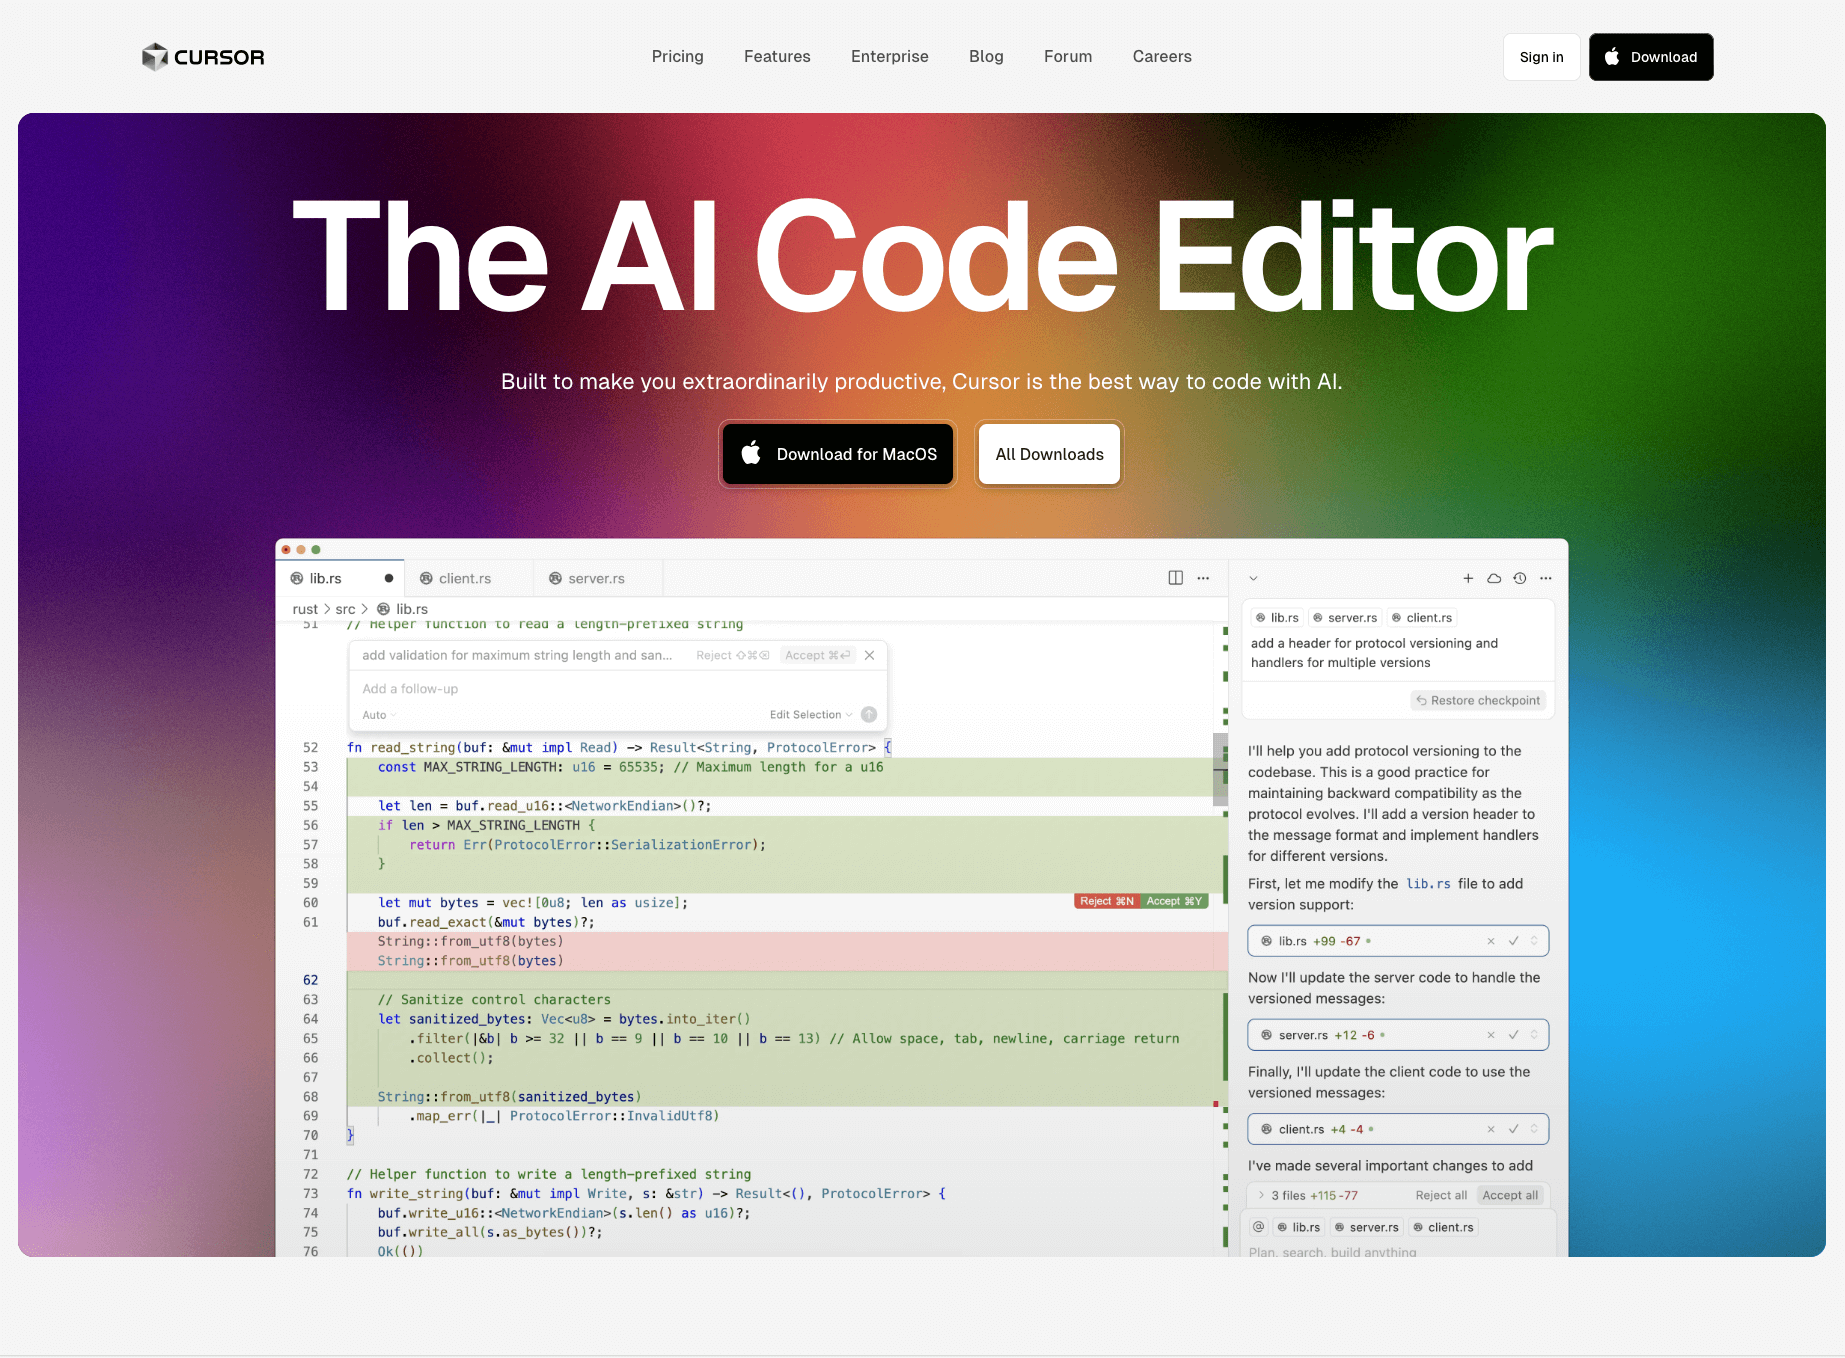The width and height of the screenshot is (1845, 1358).
Task: Click the Sign in button
Action: 1541,57
